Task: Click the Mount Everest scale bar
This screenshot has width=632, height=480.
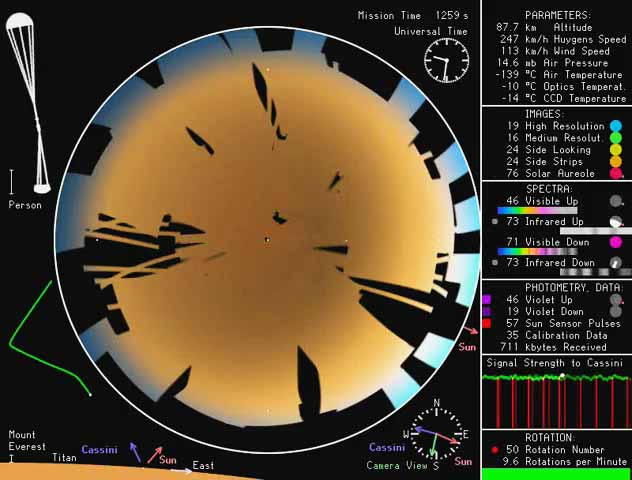Action: 11,459
